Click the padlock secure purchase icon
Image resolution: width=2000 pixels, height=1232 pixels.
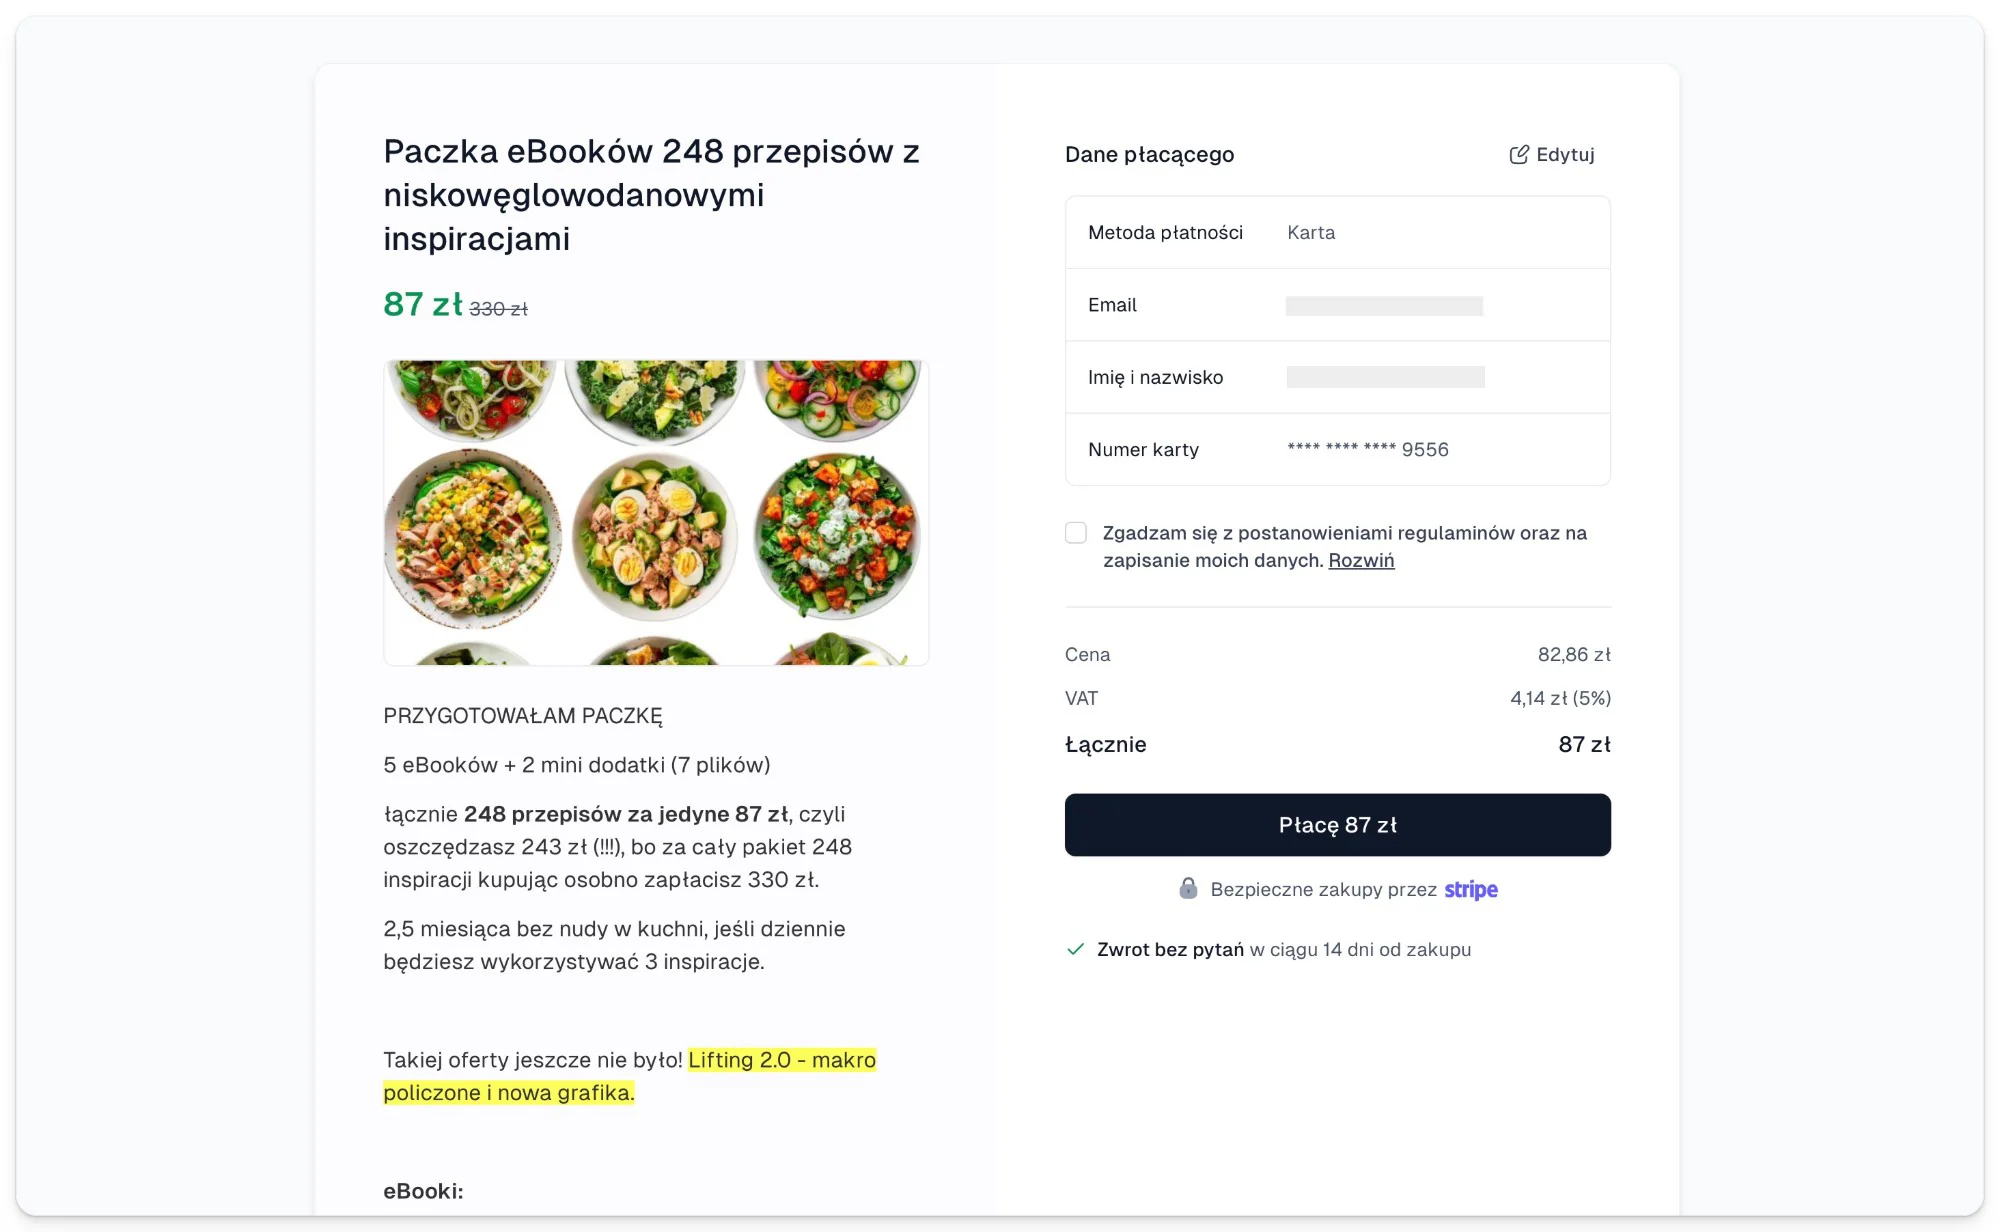pyautogui.click(x=1188, y=888)
